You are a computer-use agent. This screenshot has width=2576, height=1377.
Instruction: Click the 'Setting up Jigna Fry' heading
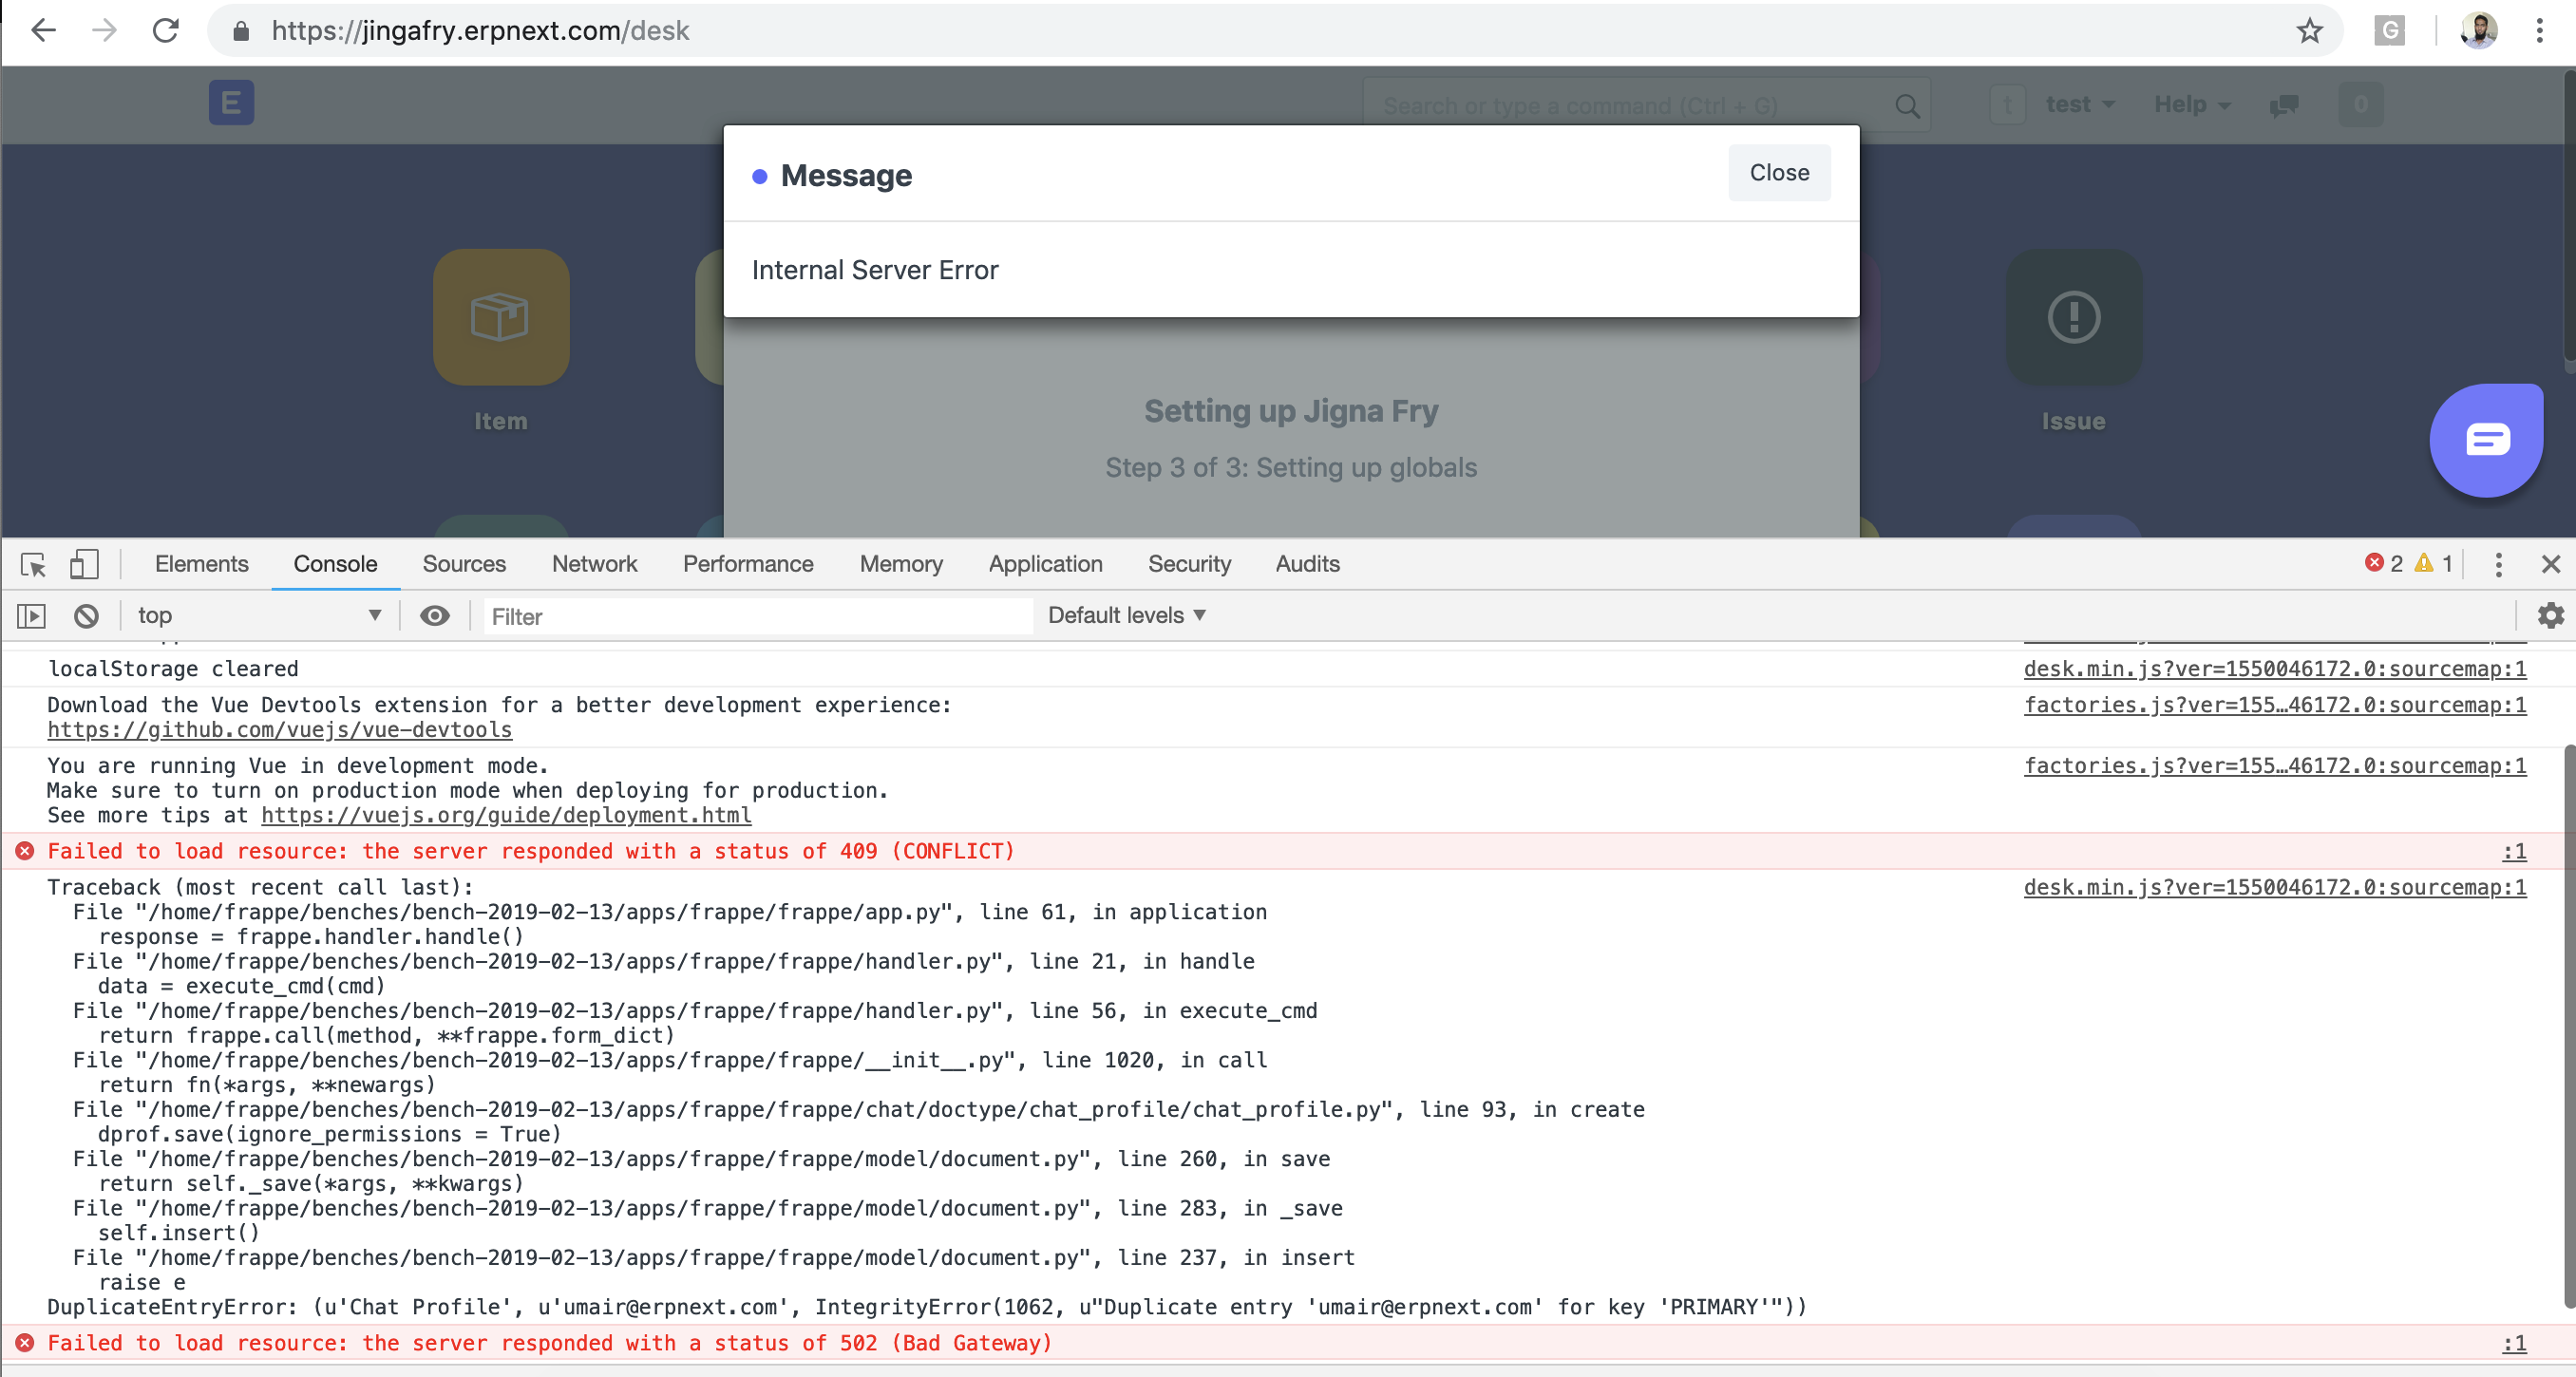click(1291, 411)
